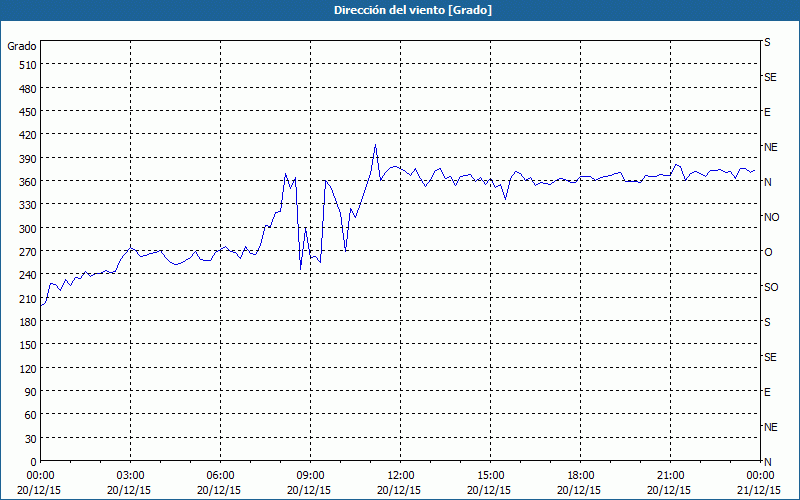
Task: Click the "E" compass label level with 90
Action: click(x=767, y=392)
